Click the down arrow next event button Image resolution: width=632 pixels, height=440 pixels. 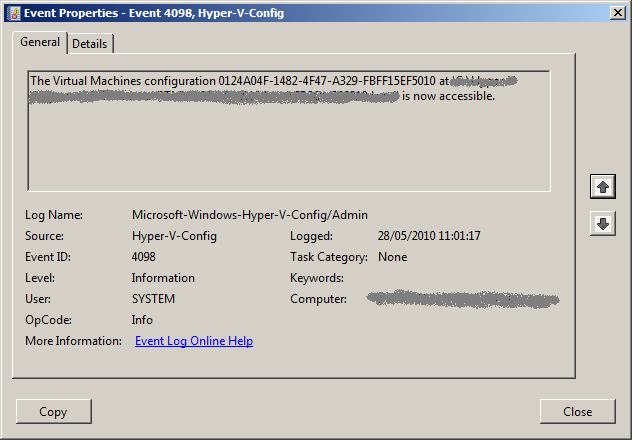pyautogui.click(x=602, y=224)
